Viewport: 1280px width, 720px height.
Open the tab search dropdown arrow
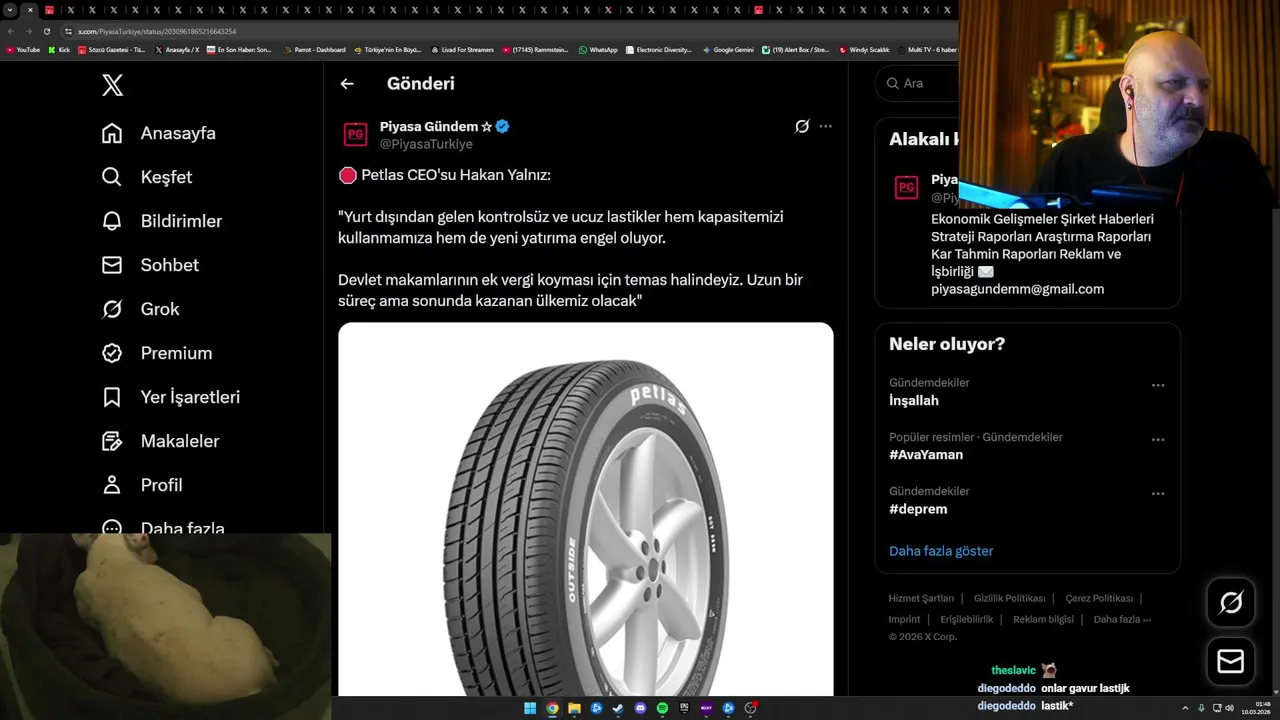coord(9,10)
